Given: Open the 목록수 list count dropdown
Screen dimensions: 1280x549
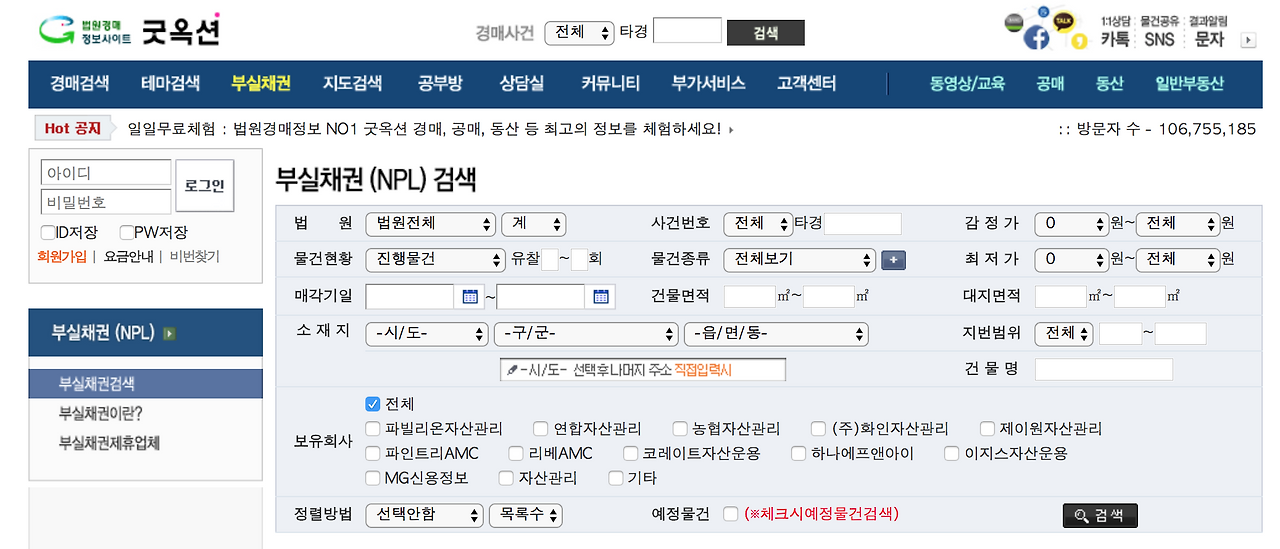Looking at the screenshot, I should point(526,515).
